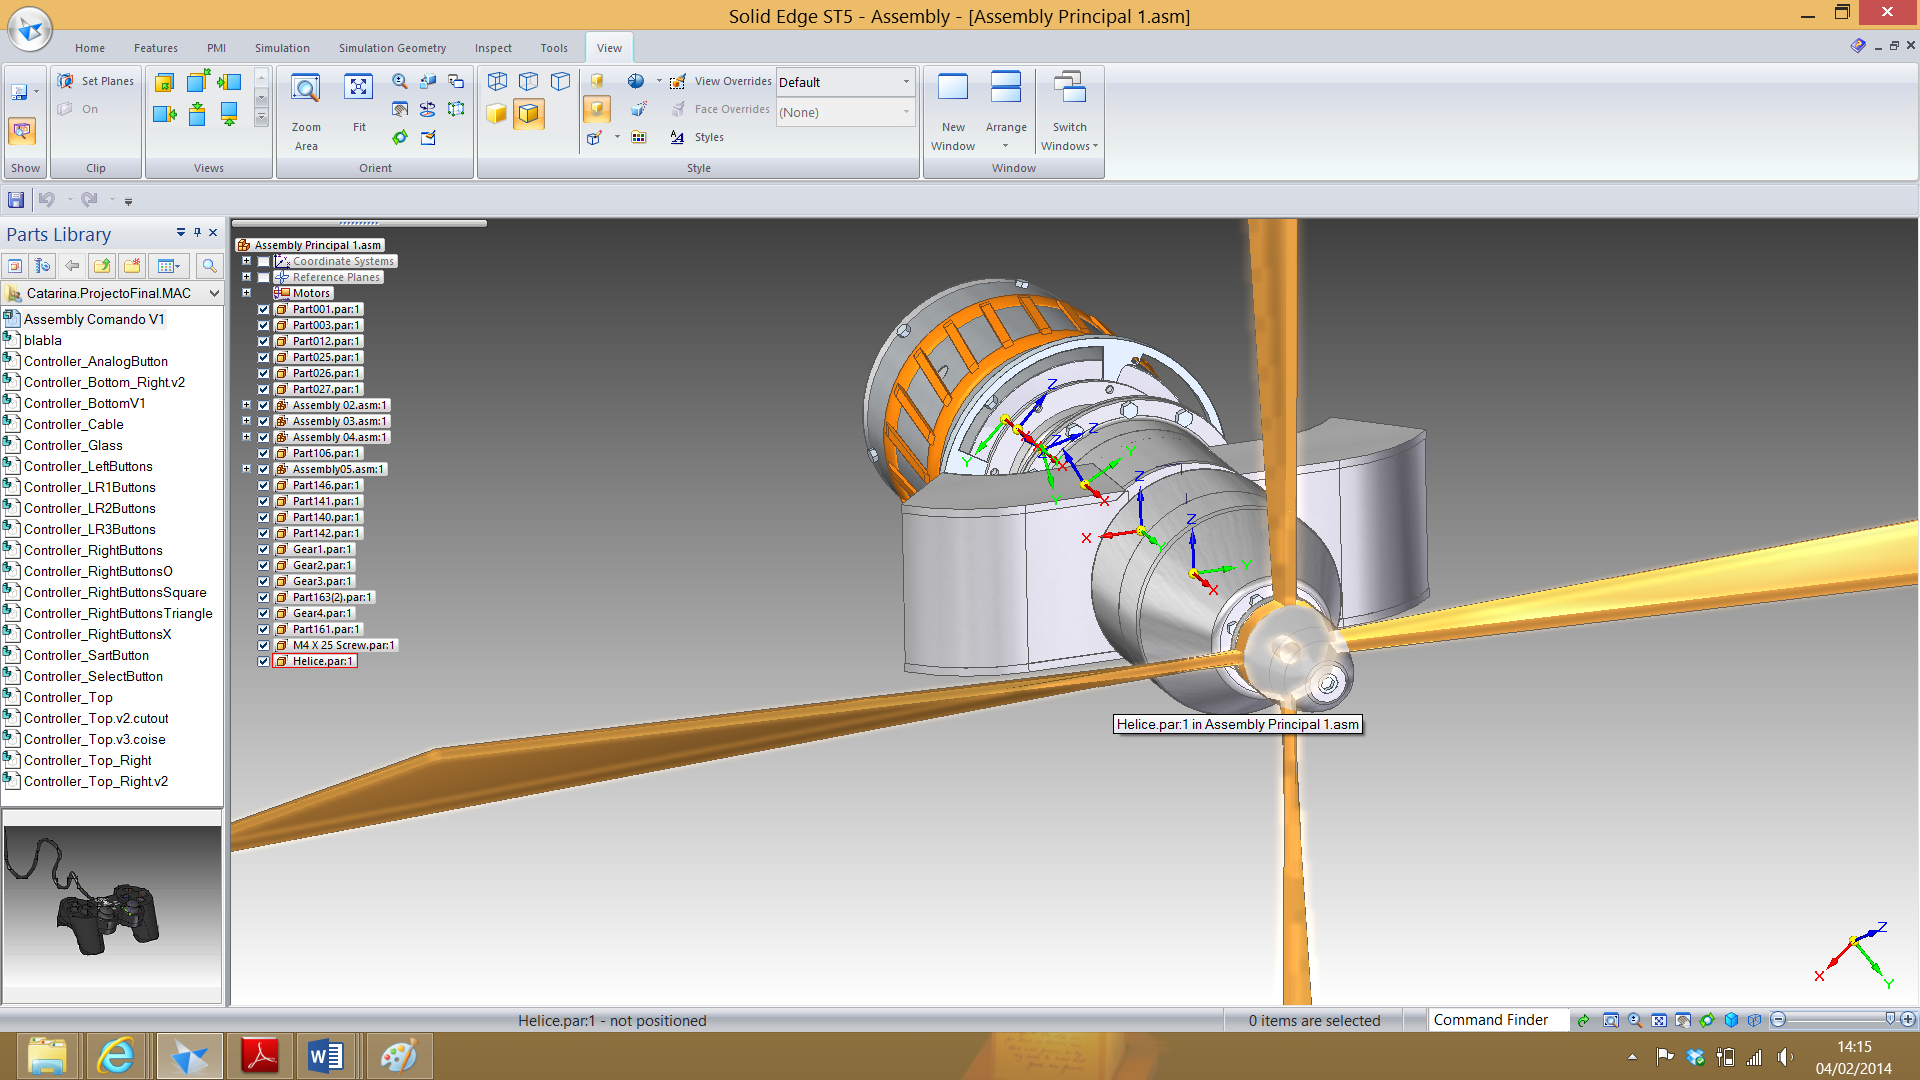This screenshot has width=1920, height=1080.
Task: Toggle the Assembly 02.asm:1 visibility checkbox
Action: point(264,406)
